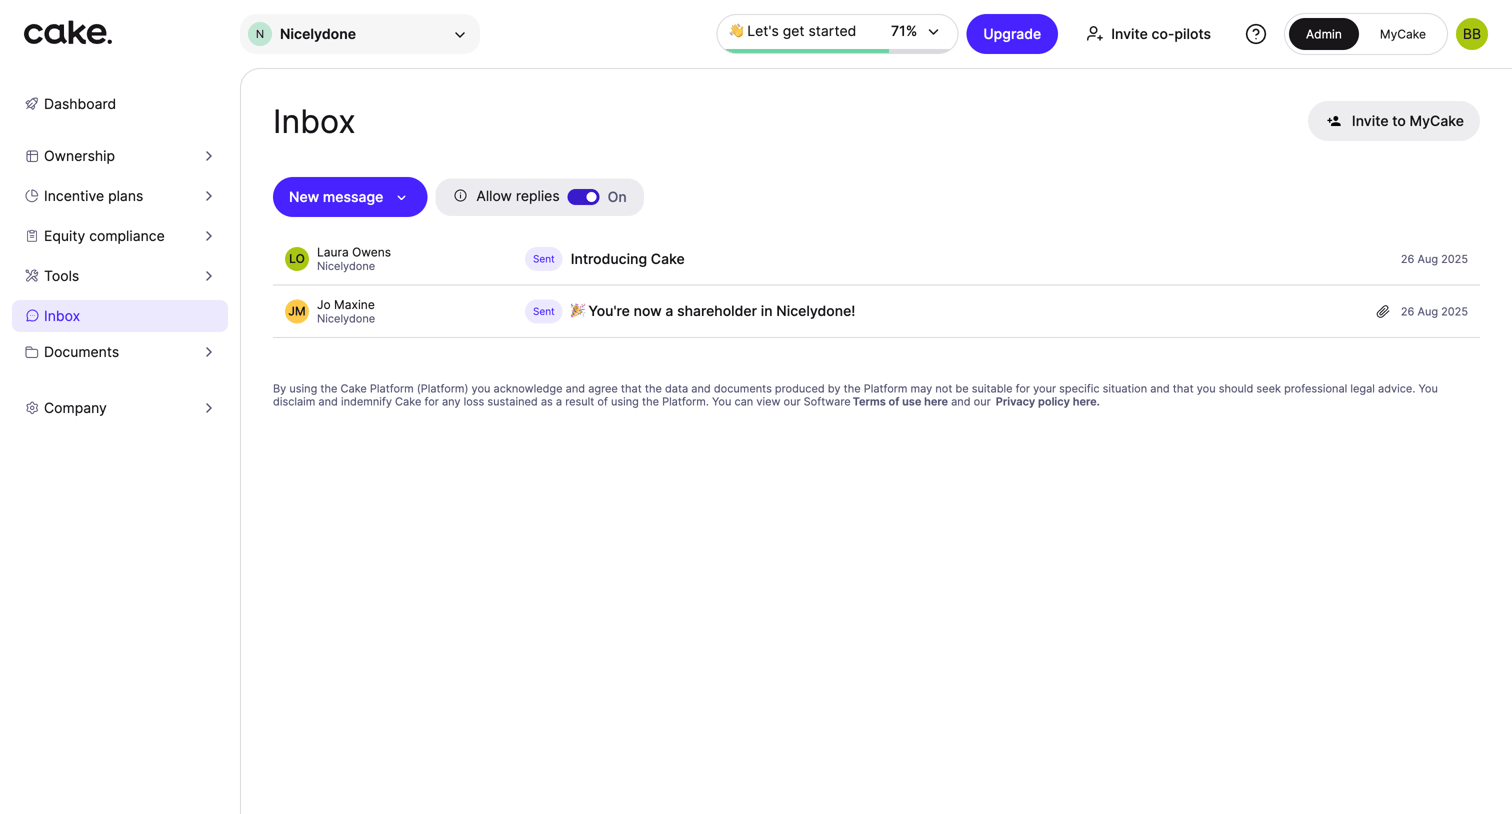The height and width of the screenshot is (814, 1512).
Task: Click the Tools wrench icon
Action: click(x=32, y=276)
